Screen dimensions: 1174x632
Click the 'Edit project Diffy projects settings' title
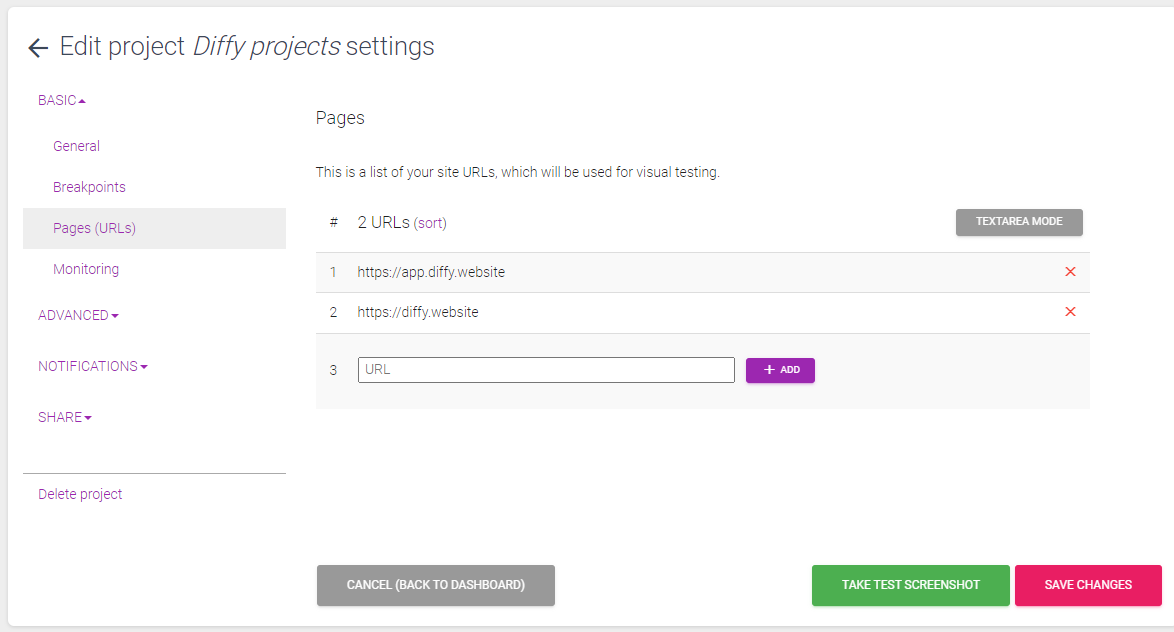click(x=247, y=46)
